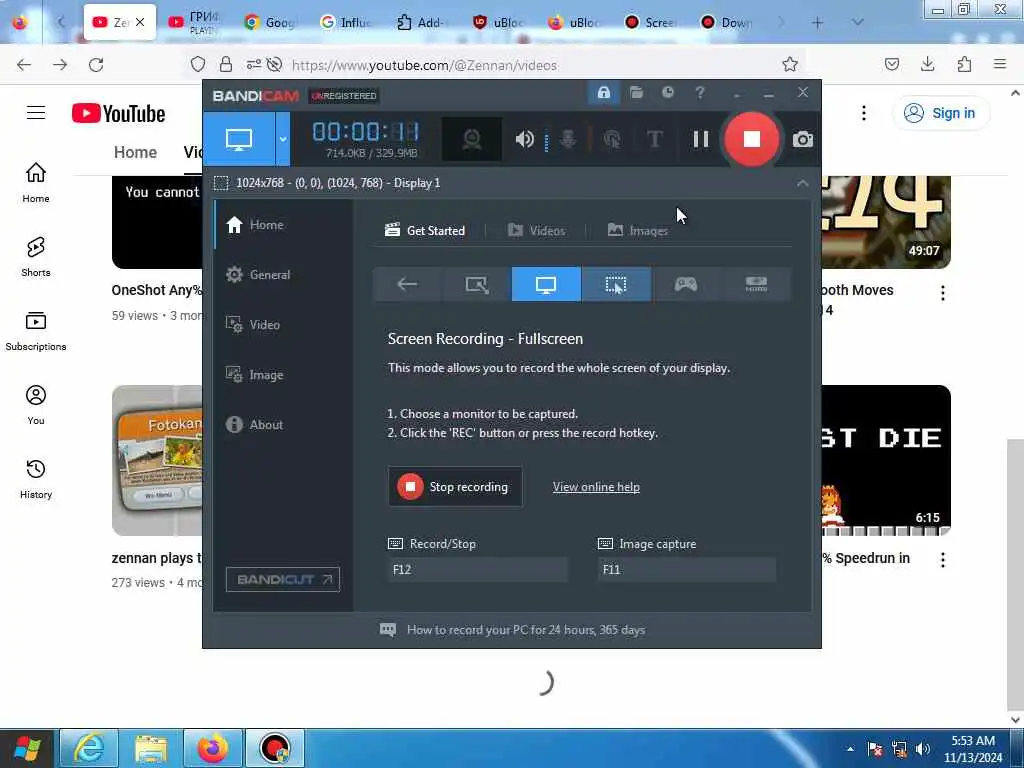Open the View online help link

pos(596,487)
